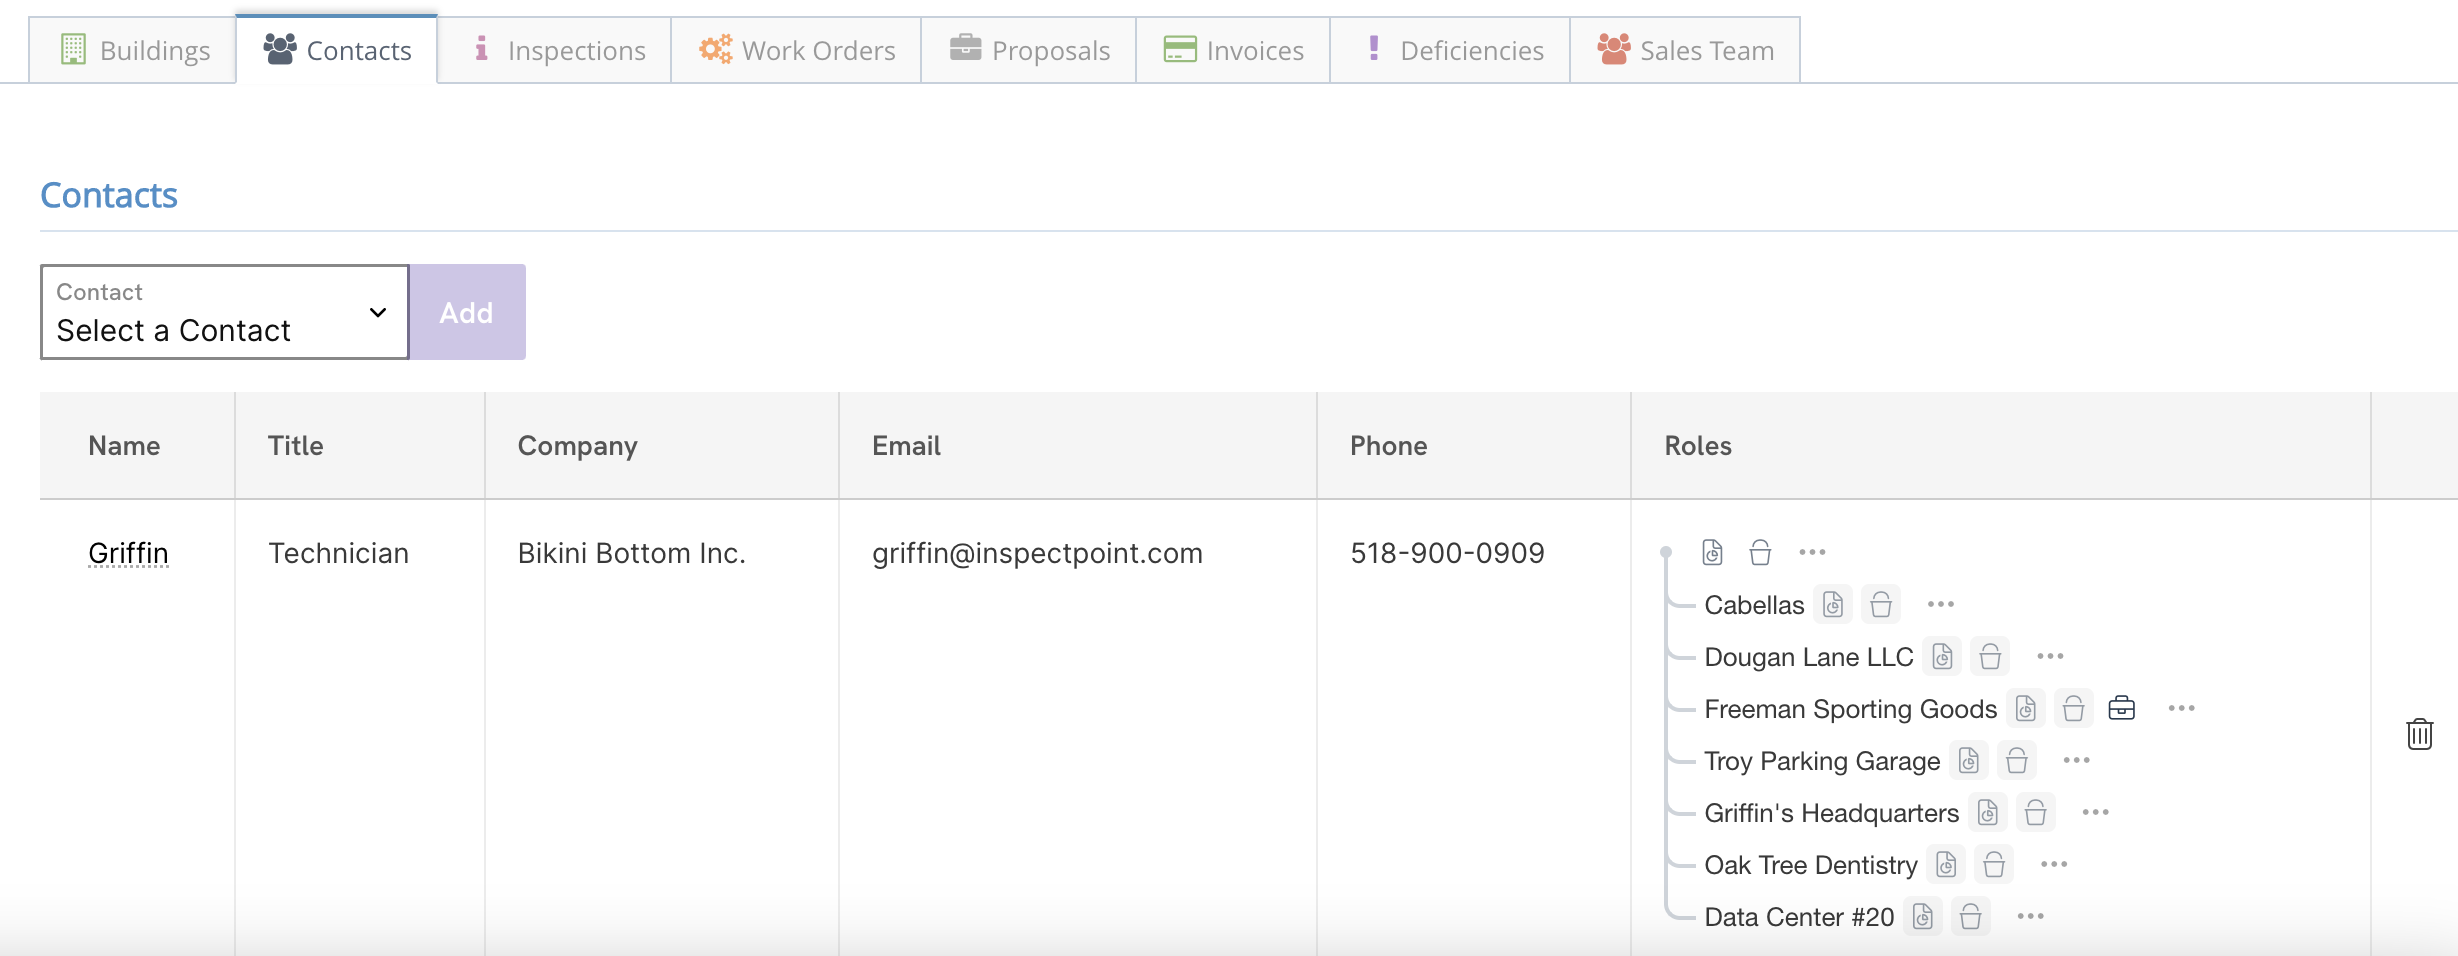This screenshot has height=956, width=2458.
Task: Open the Select a Contact dropdown
Action: (x=225, y=312)
